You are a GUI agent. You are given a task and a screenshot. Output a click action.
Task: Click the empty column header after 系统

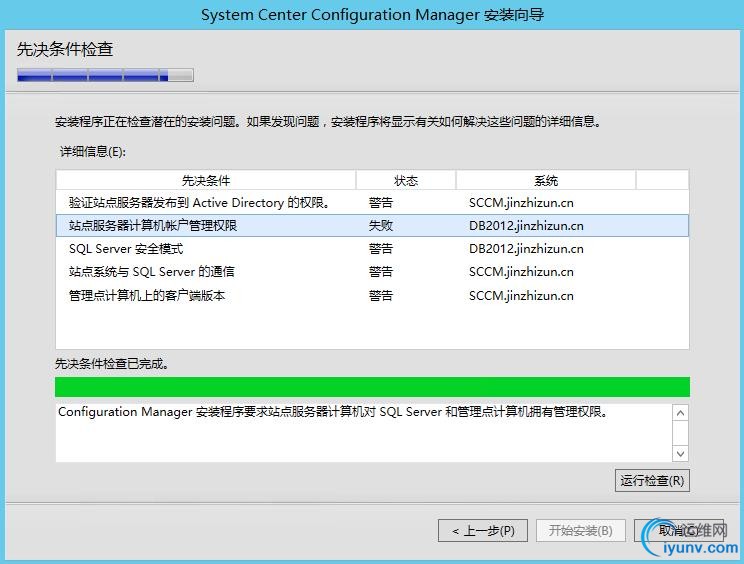pyautogui.click(x=662, y=180)
